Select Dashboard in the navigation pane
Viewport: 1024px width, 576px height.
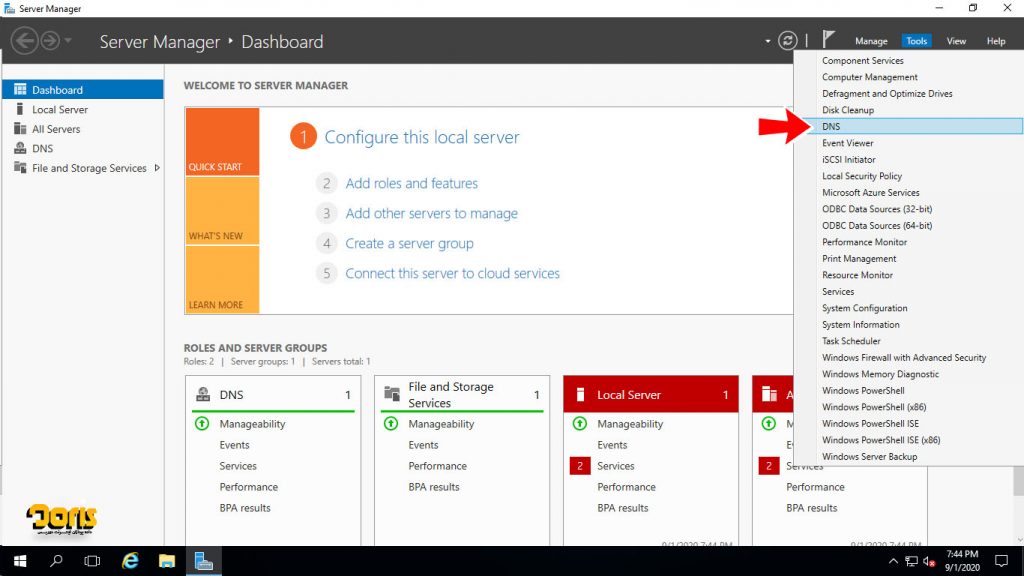[83, 89]
